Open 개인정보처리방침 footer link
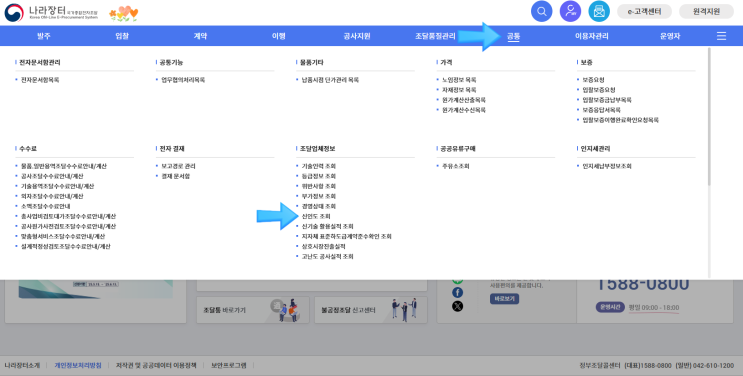The width and height of the screenshot is (743, 376). (78, 366)
